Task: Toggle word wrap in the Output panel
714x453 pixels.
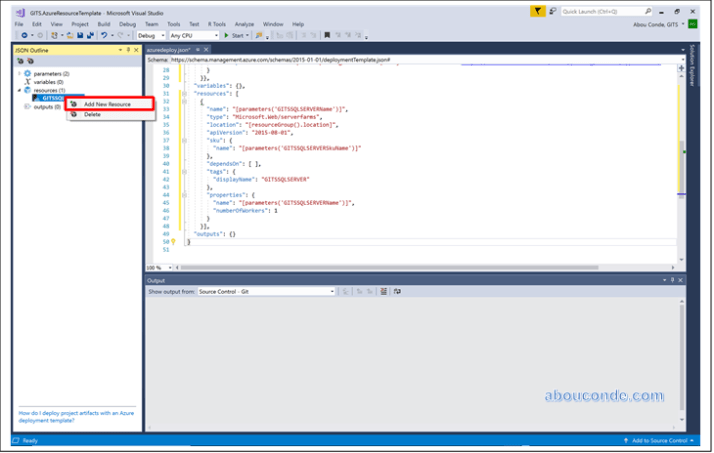Action: tap(397, 291)
